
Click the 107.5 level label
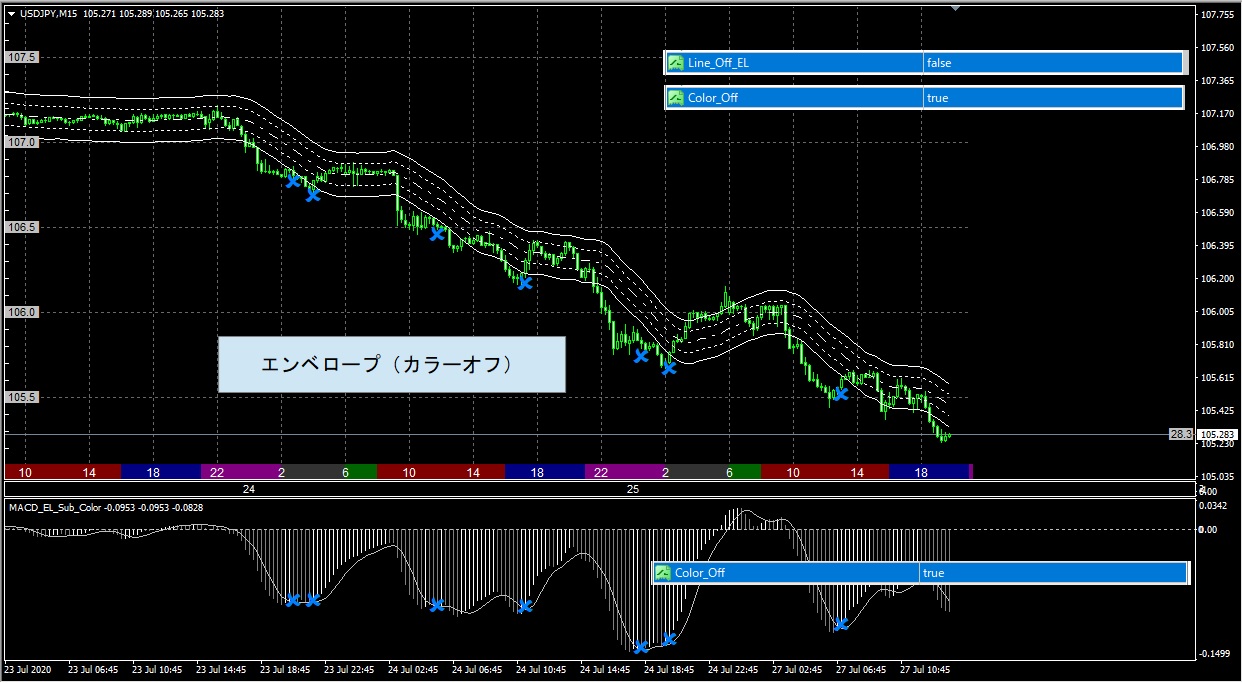coord(22,58)
